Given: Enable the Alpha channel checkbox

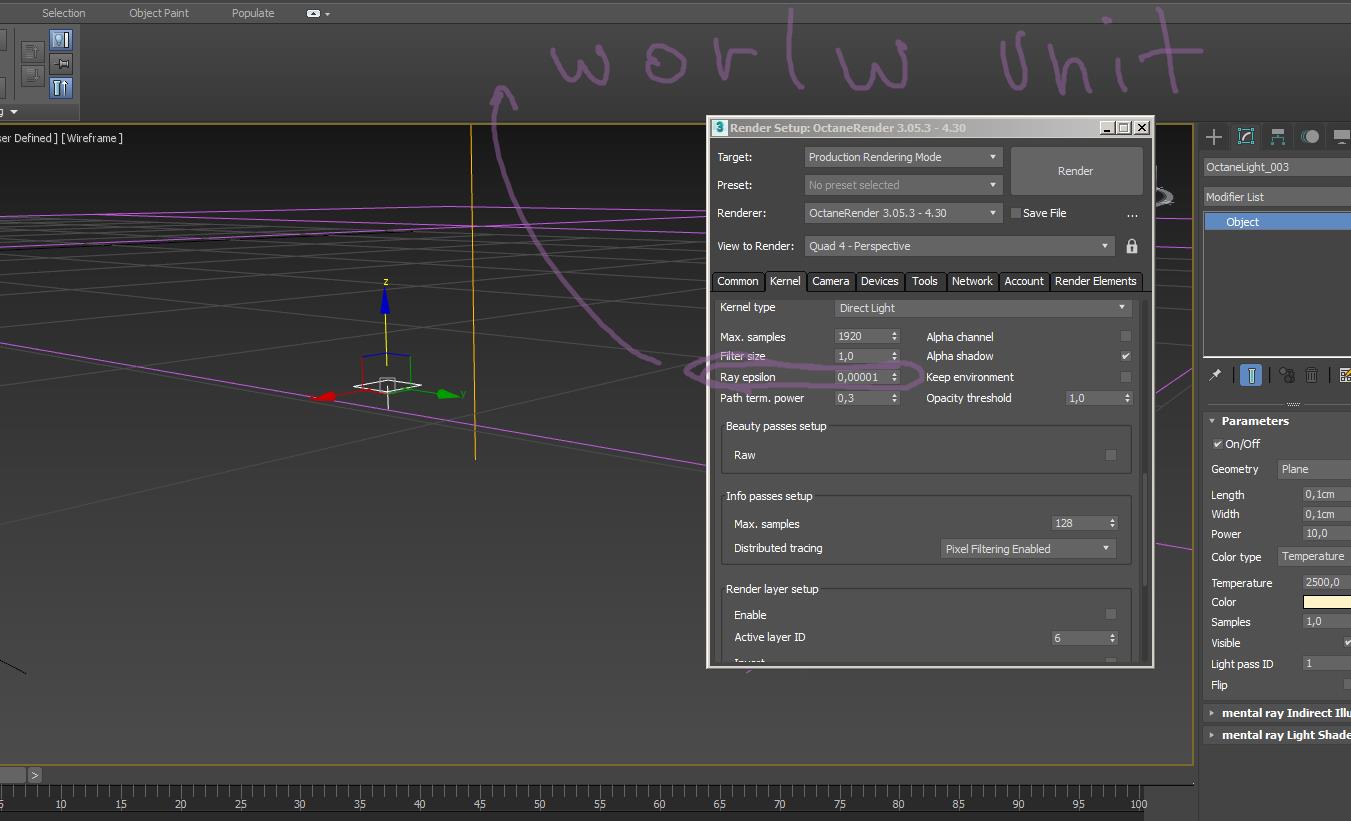Looking at the screenshot, I should click(1126, 337).
